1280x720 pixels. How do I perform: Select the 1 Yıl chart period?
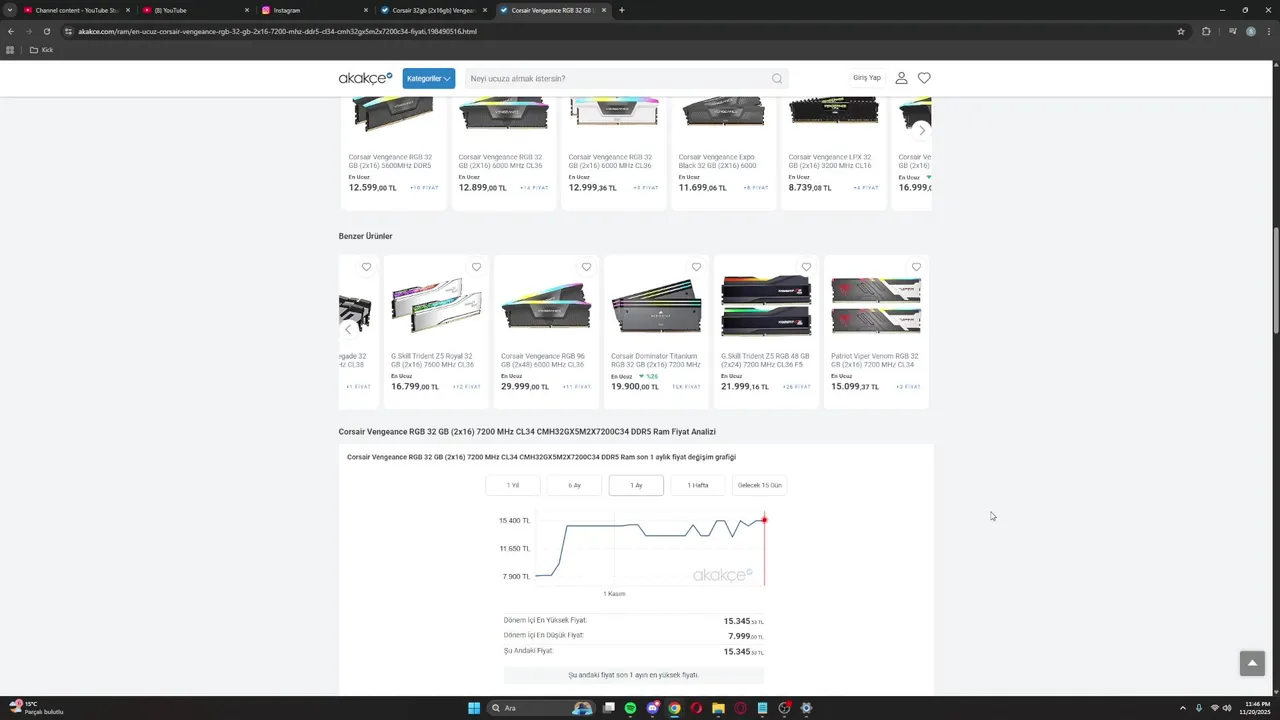[513, 485]
